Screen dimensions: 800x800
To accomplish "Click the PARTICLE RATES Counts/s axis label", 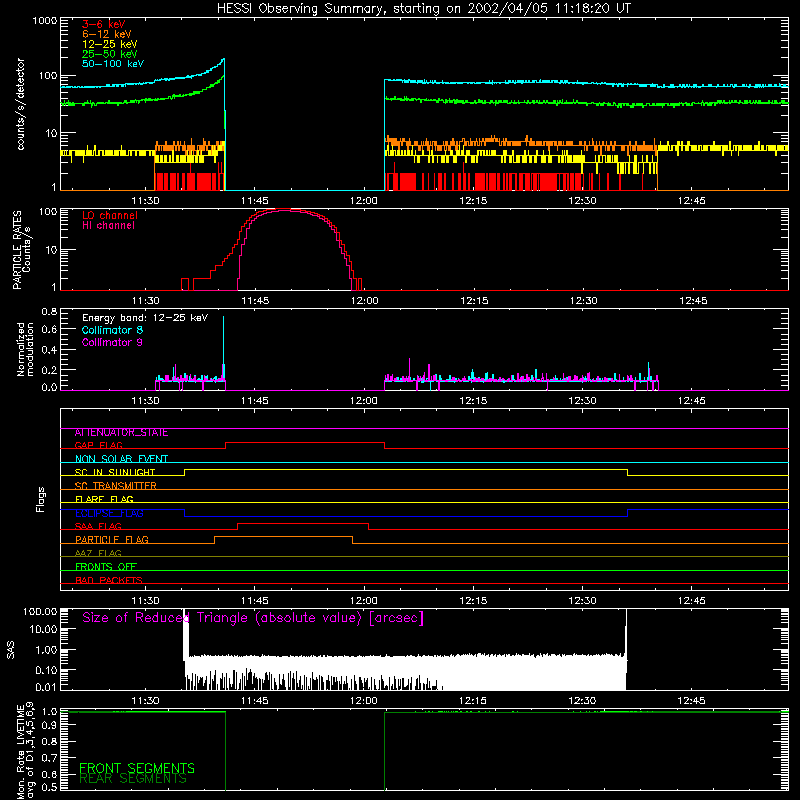I will [21, 250].
